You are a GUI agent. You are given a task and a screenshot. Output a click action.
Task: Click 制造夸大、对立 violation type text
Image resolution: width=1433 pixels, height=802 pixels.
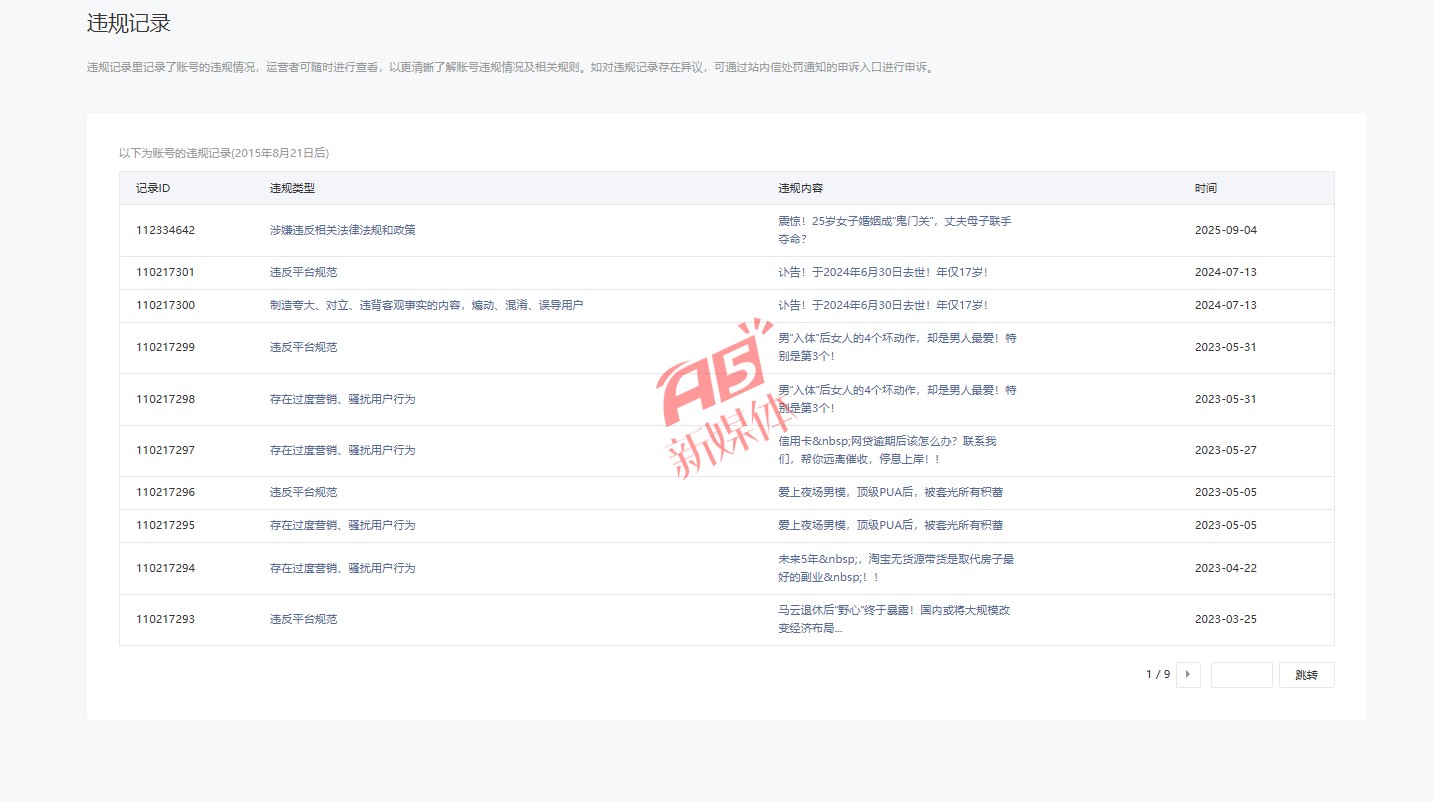click(426, 305)
